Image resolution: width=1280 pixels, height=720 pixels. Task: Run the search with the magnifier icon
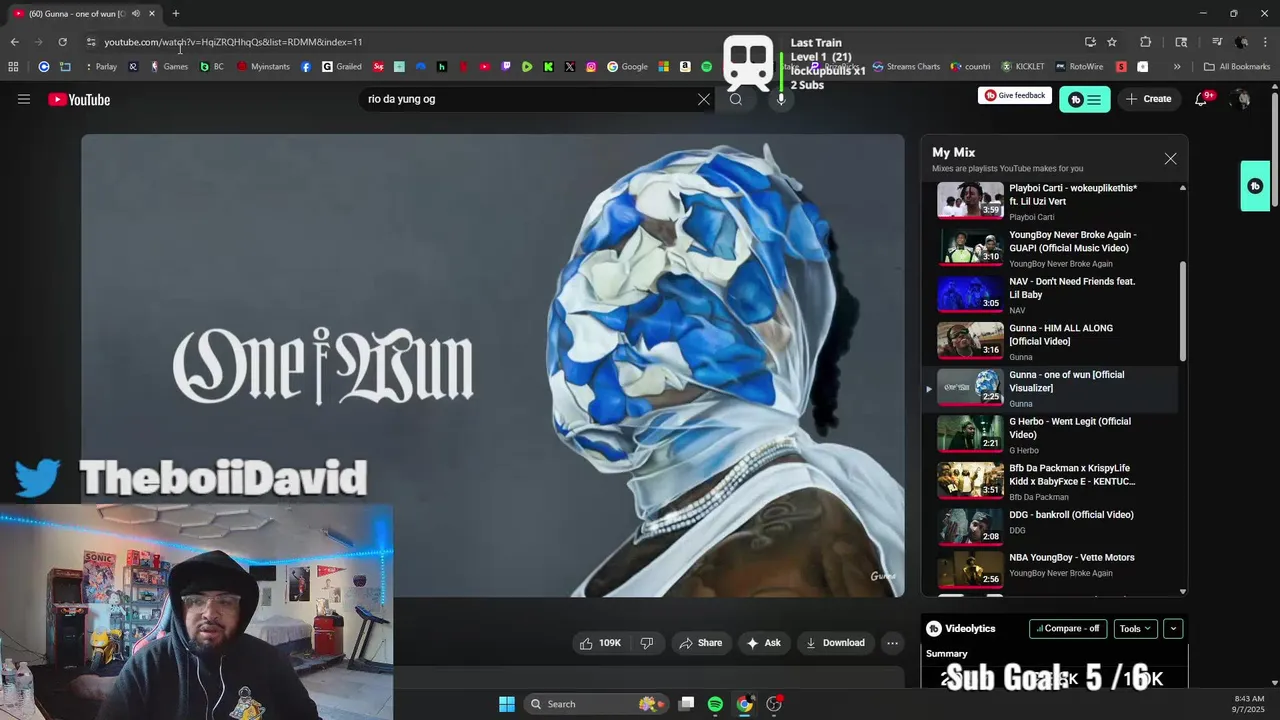pos(736,99)
